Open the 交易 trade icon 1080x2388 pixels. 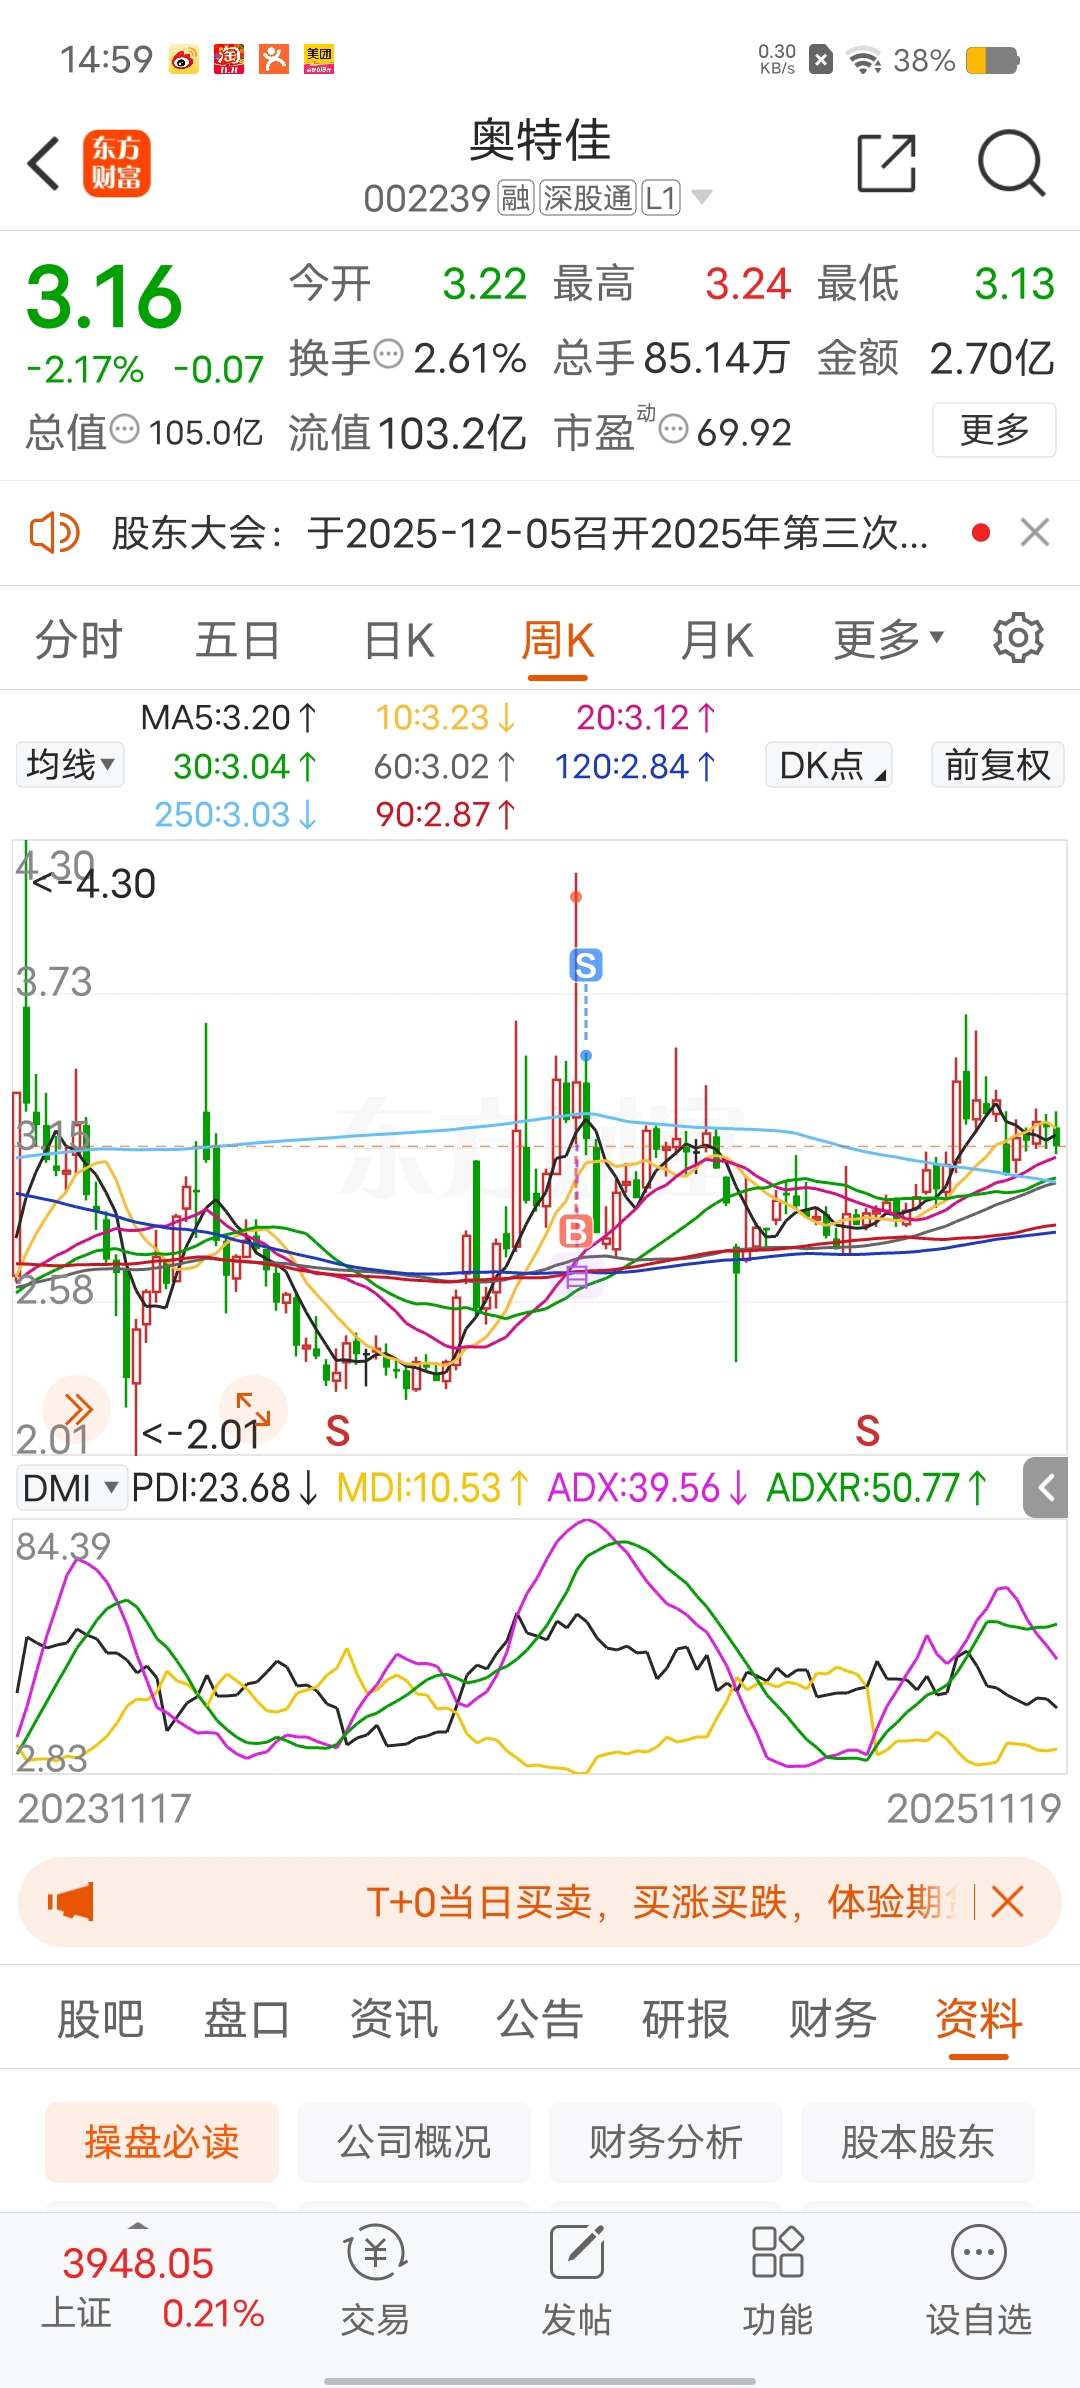[375, 2282]
